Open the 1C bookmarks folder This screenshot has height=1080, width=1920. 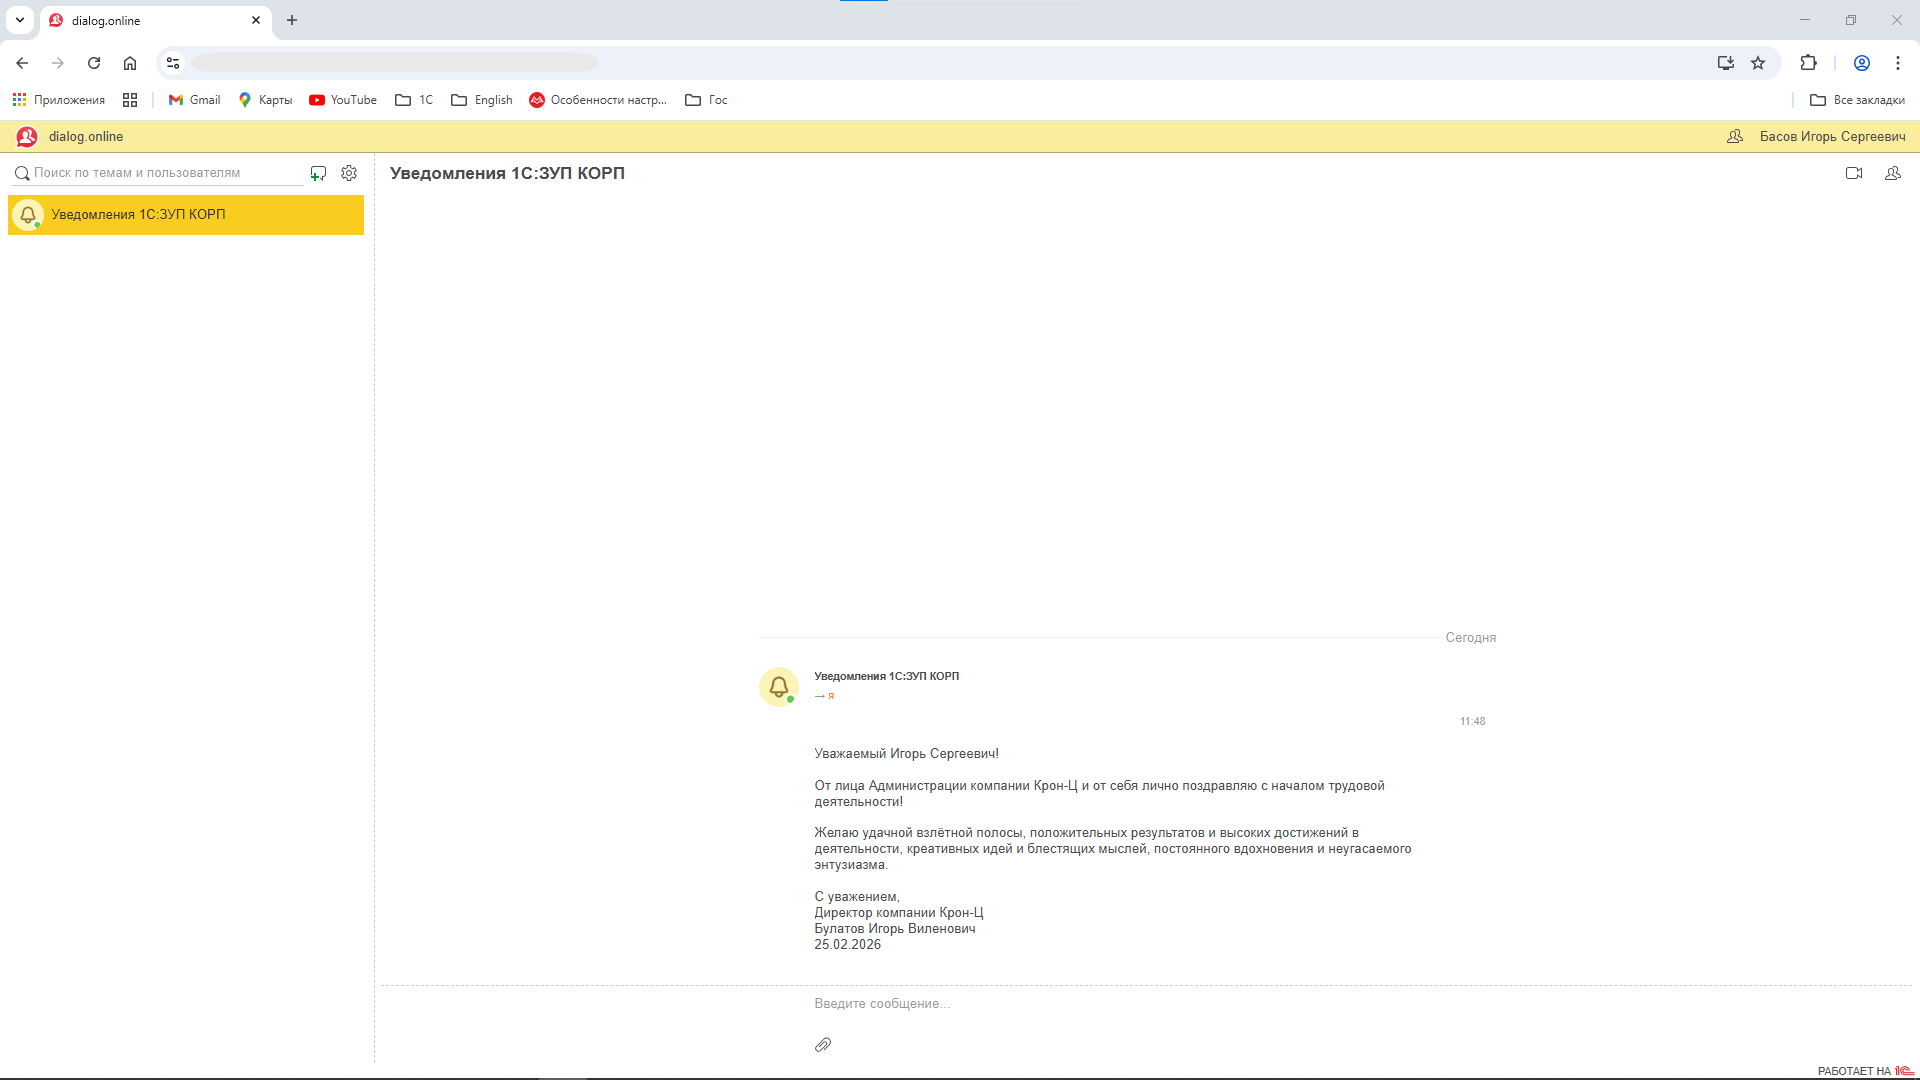414,100
